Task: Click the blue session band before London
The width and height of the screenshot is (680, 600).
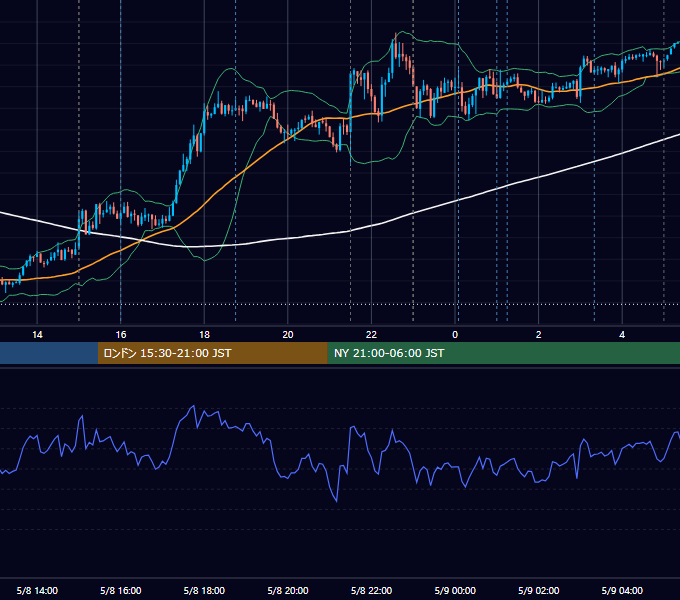Action: (x=49, y=353)
